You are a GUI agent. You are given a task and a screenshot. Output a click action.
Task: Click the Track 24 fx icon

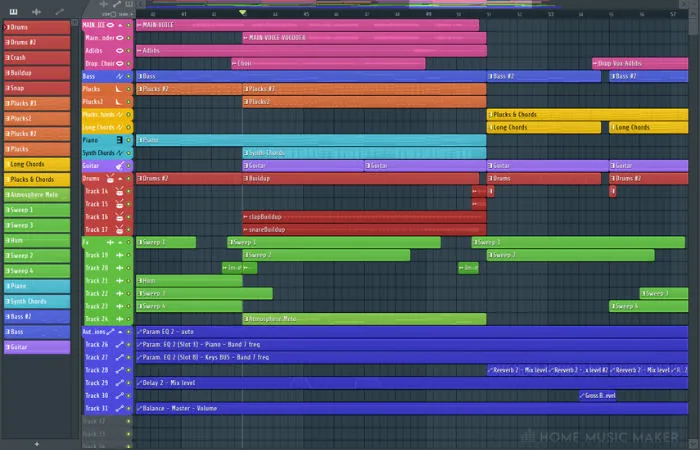click(x=120, y=319)
